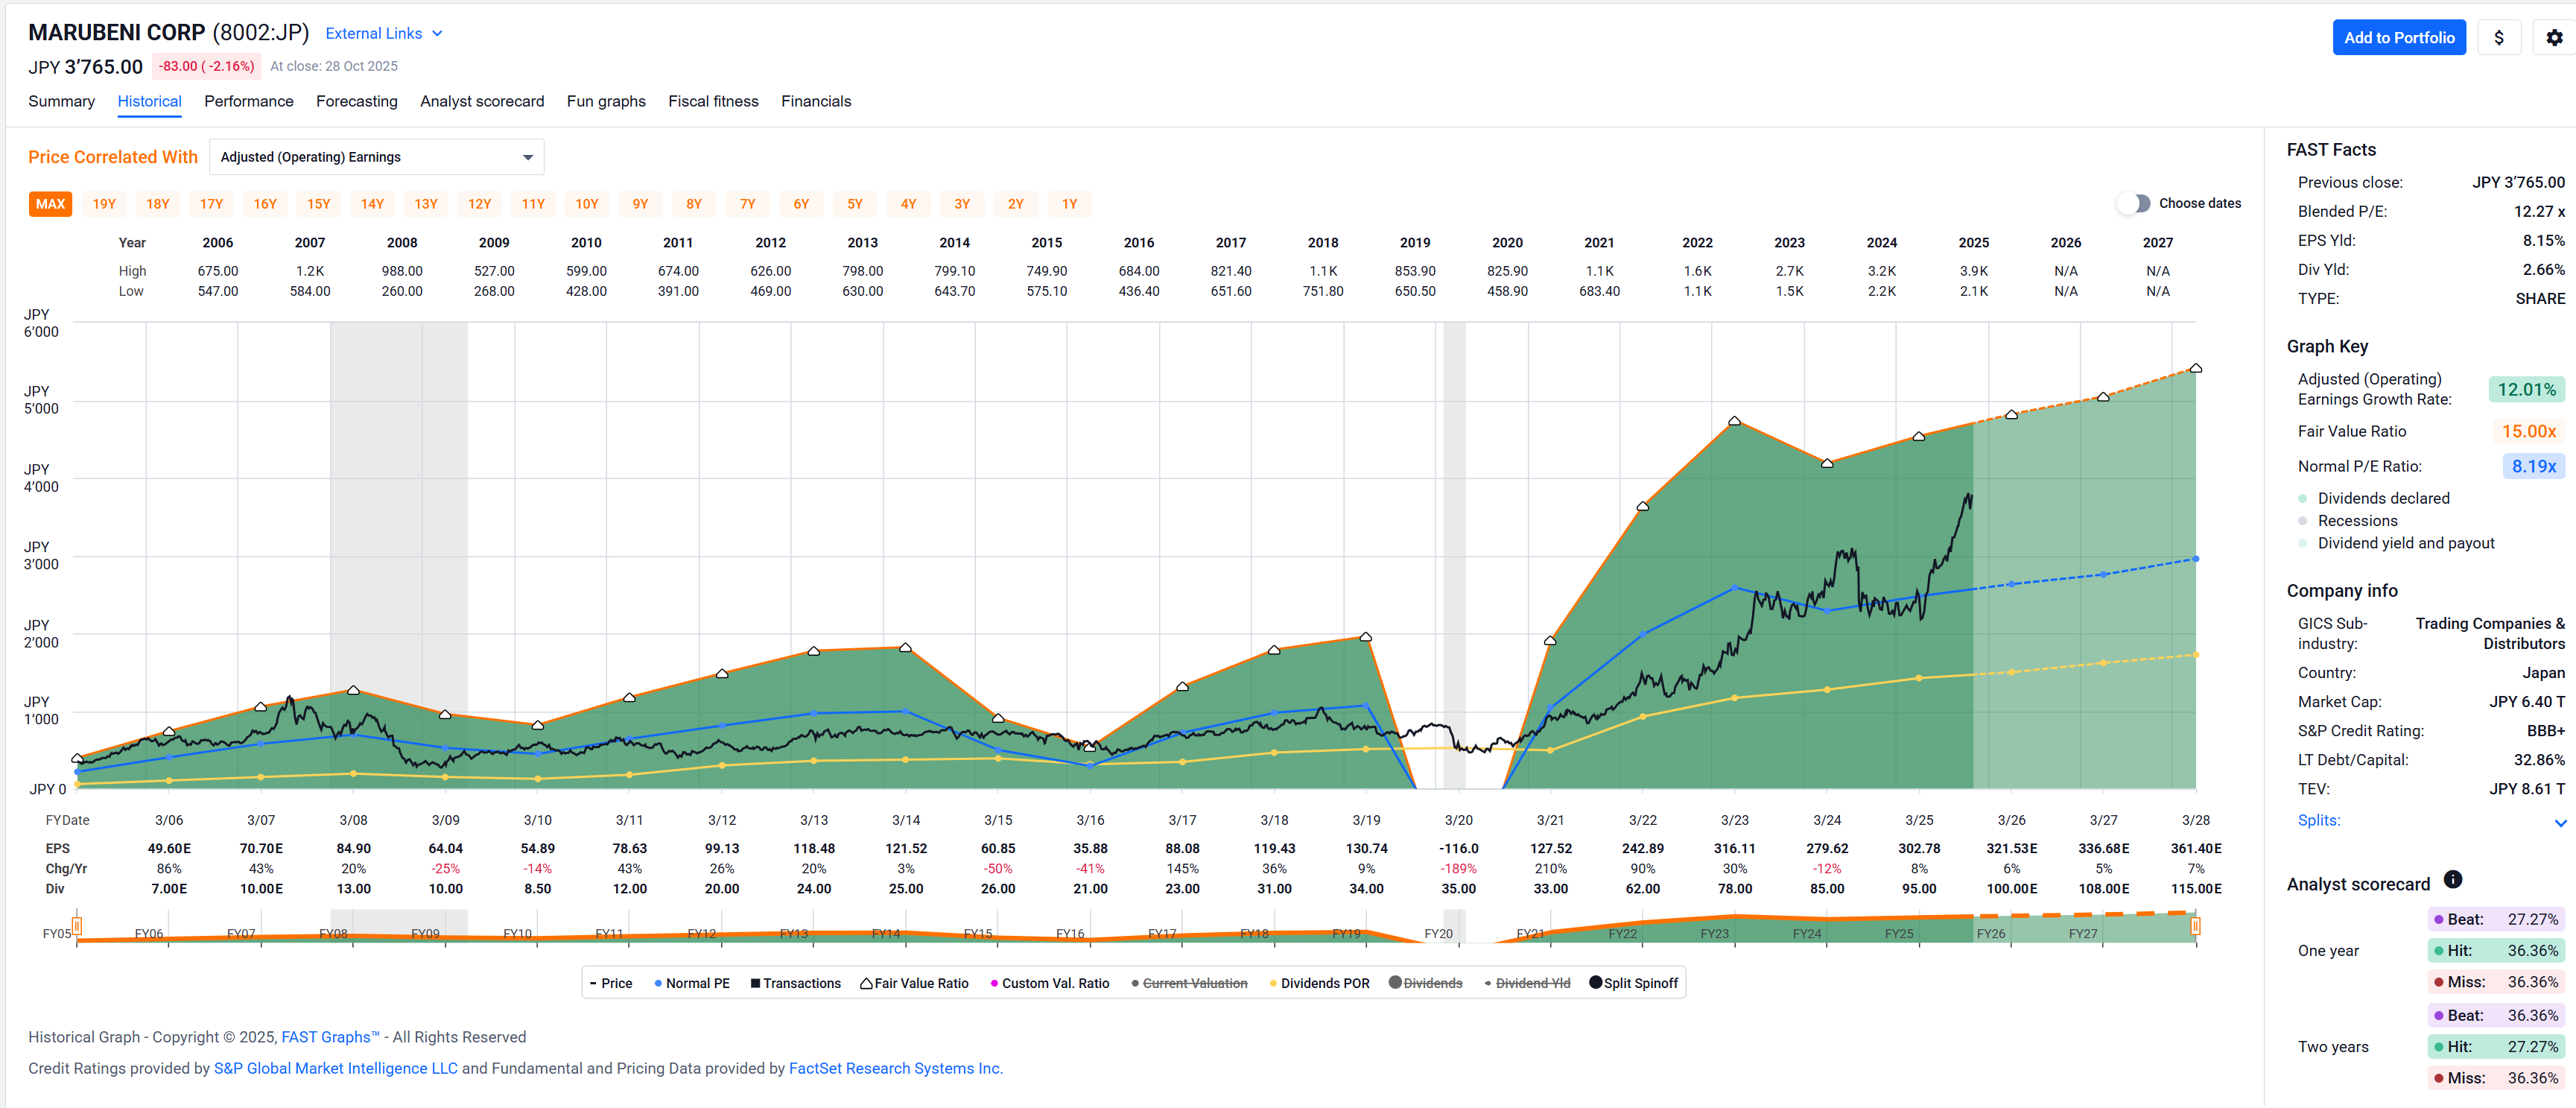2576x1108 pixels.
Task: Select the 10Y time range button
Action: click(x=586, y=204)
